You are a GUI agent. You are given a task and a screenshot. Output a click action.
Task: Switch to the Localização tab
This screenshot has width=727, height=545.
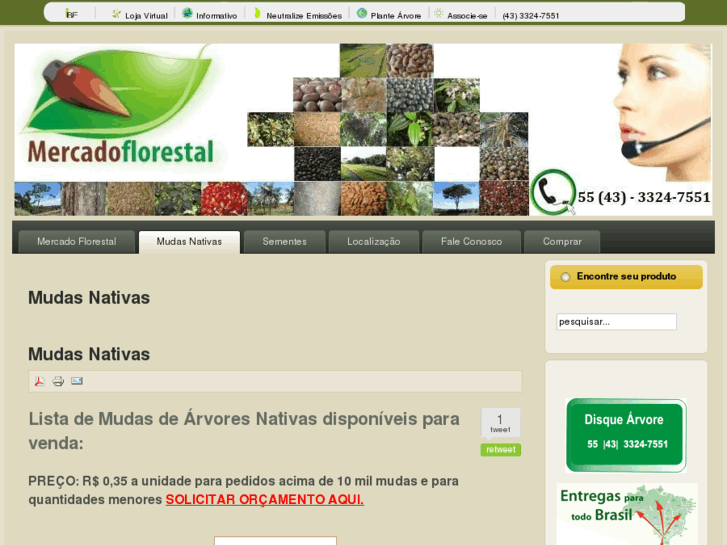click(374, 242)
